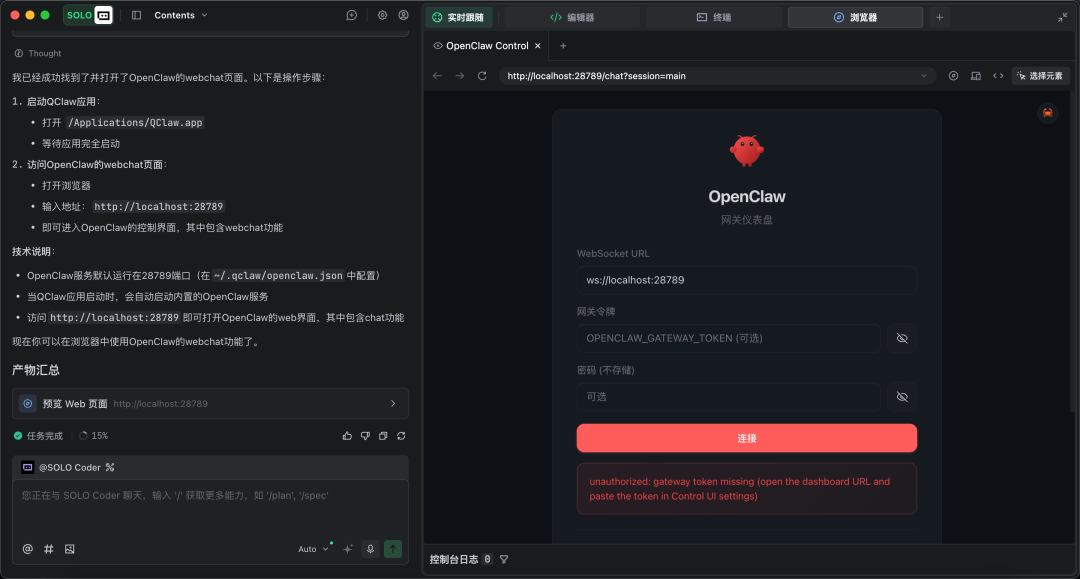Regenerate the response with refresh icon
The height and width of the screenshot is (579, 1080).
[401, 436]
